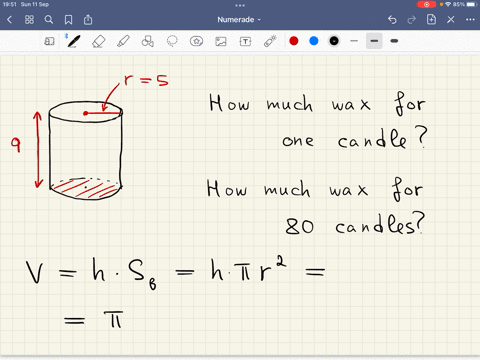Open the more options ellipsis menu

[470, 20]
